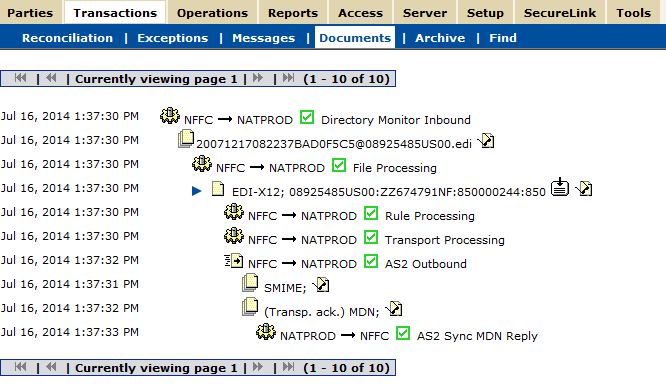Click the Transport Processing label

[445, 240]
